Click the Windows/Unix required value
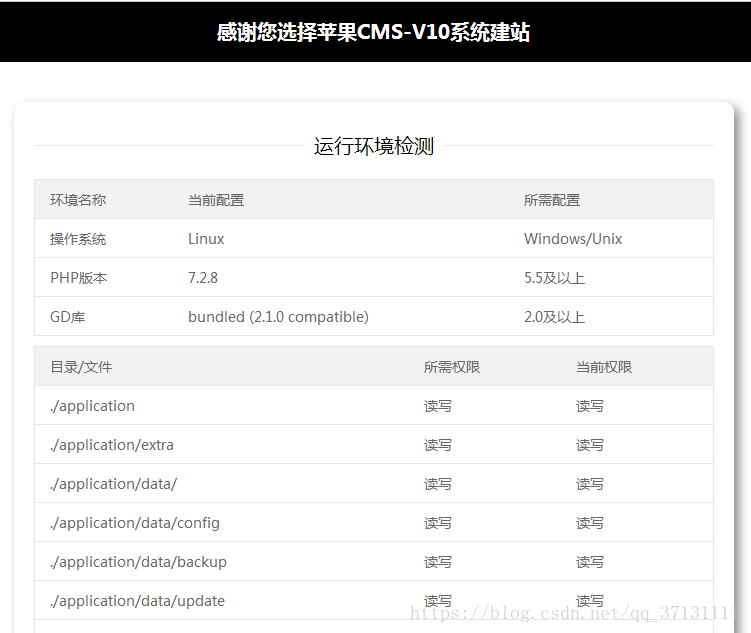This screenshot has width=751, height=633. tap(573, 239)
